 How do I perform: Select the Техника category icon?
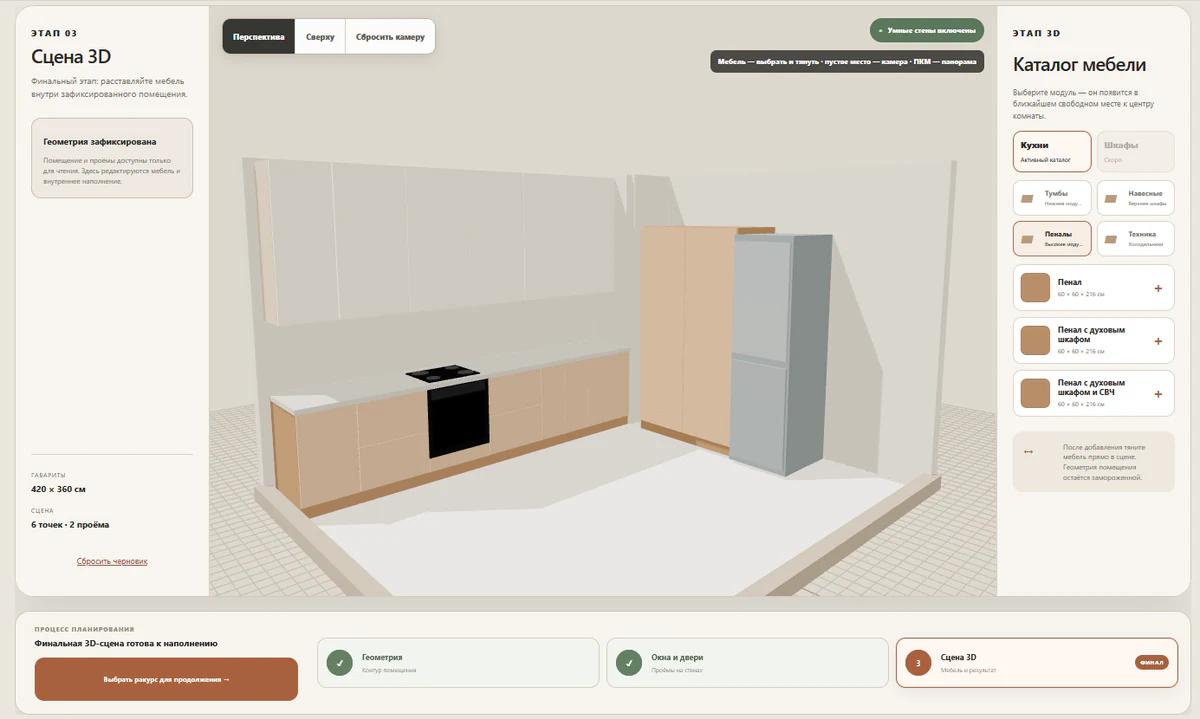(1111, 239)
